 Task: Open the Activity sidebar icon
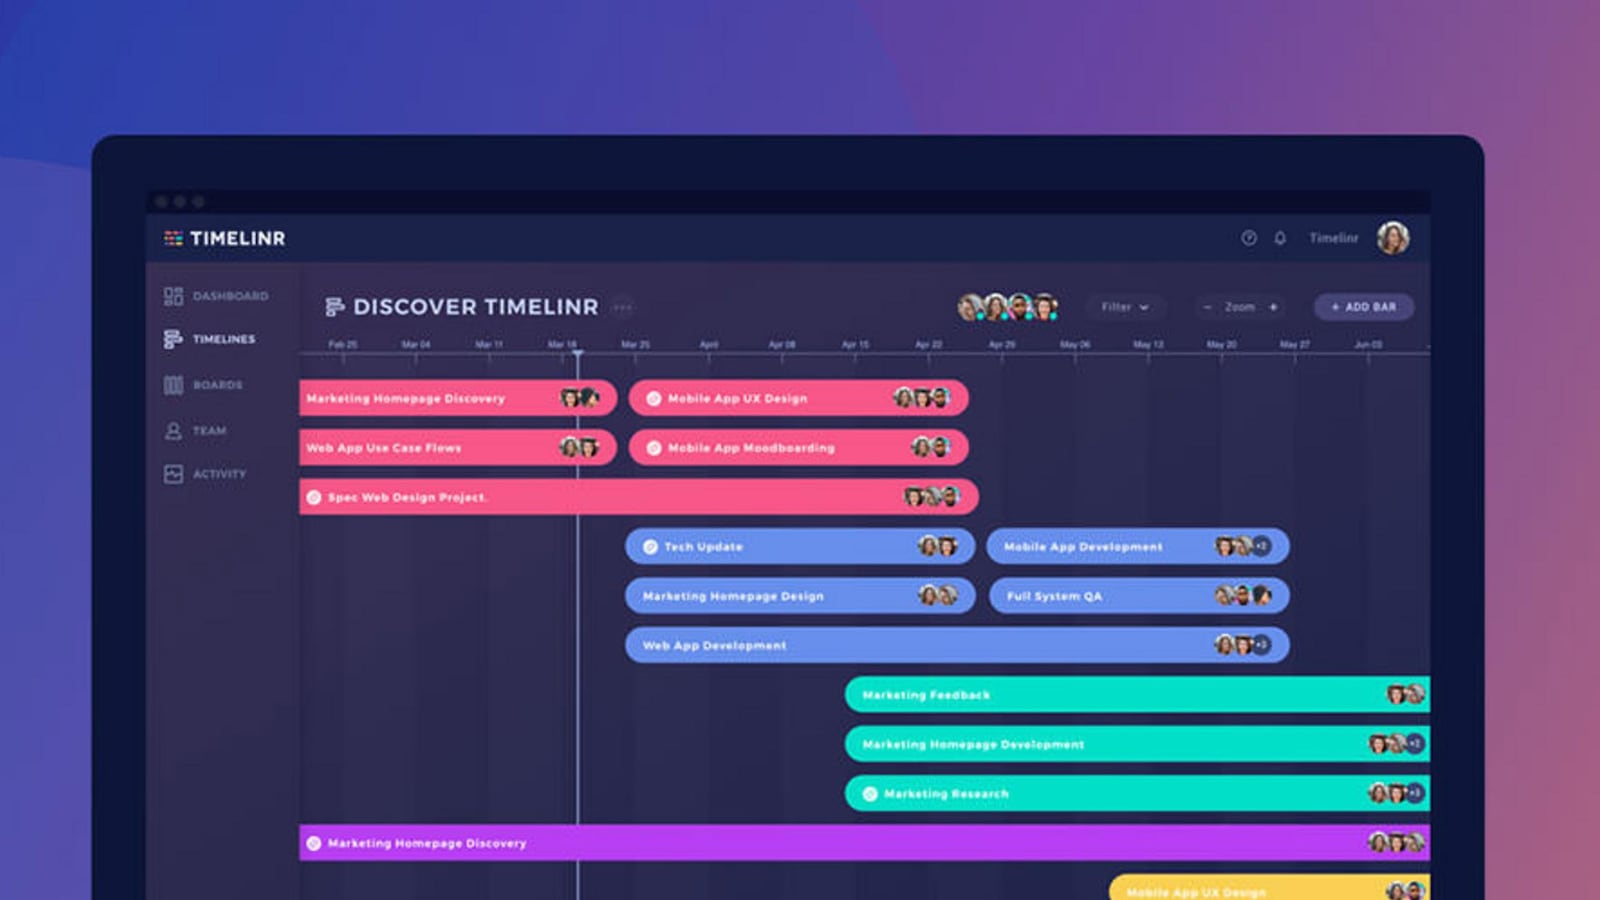[x=173, y=474]
